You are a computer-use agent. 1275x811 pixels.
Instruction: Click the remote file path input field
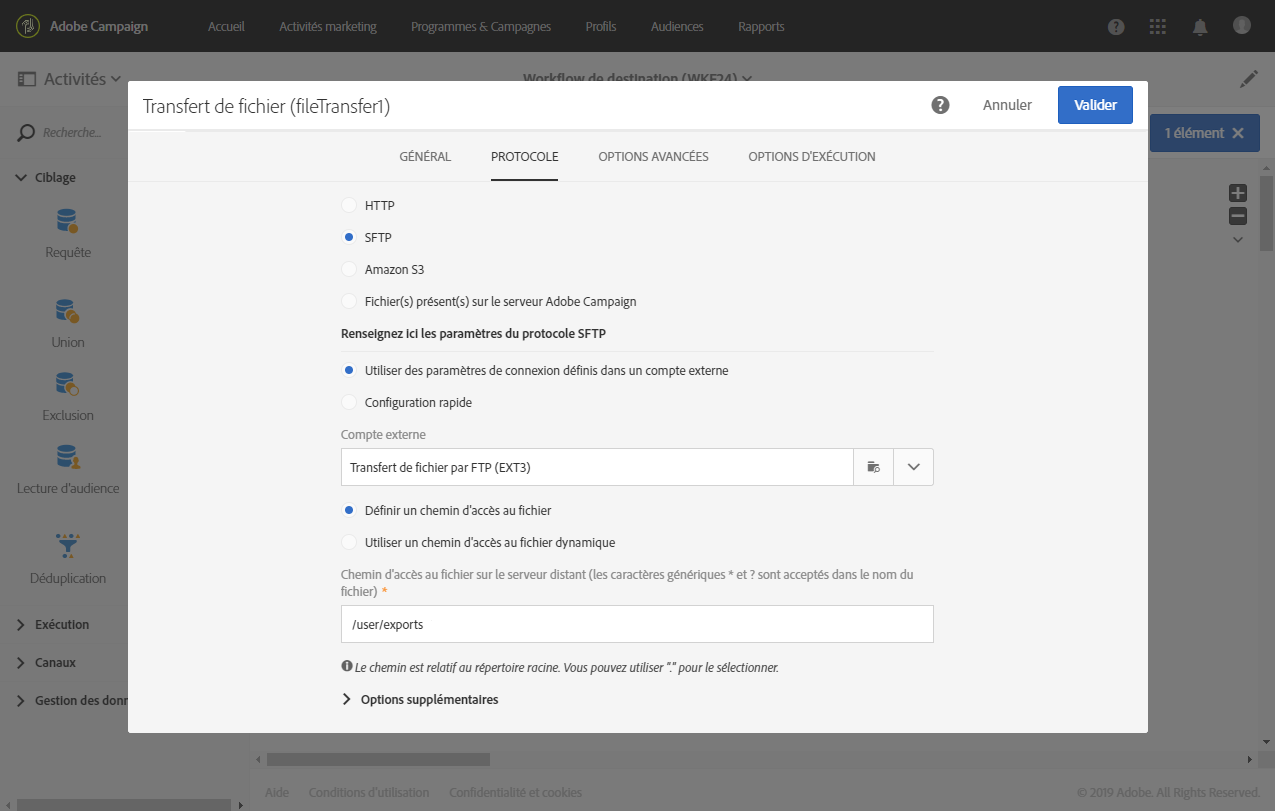coord(637,624)
